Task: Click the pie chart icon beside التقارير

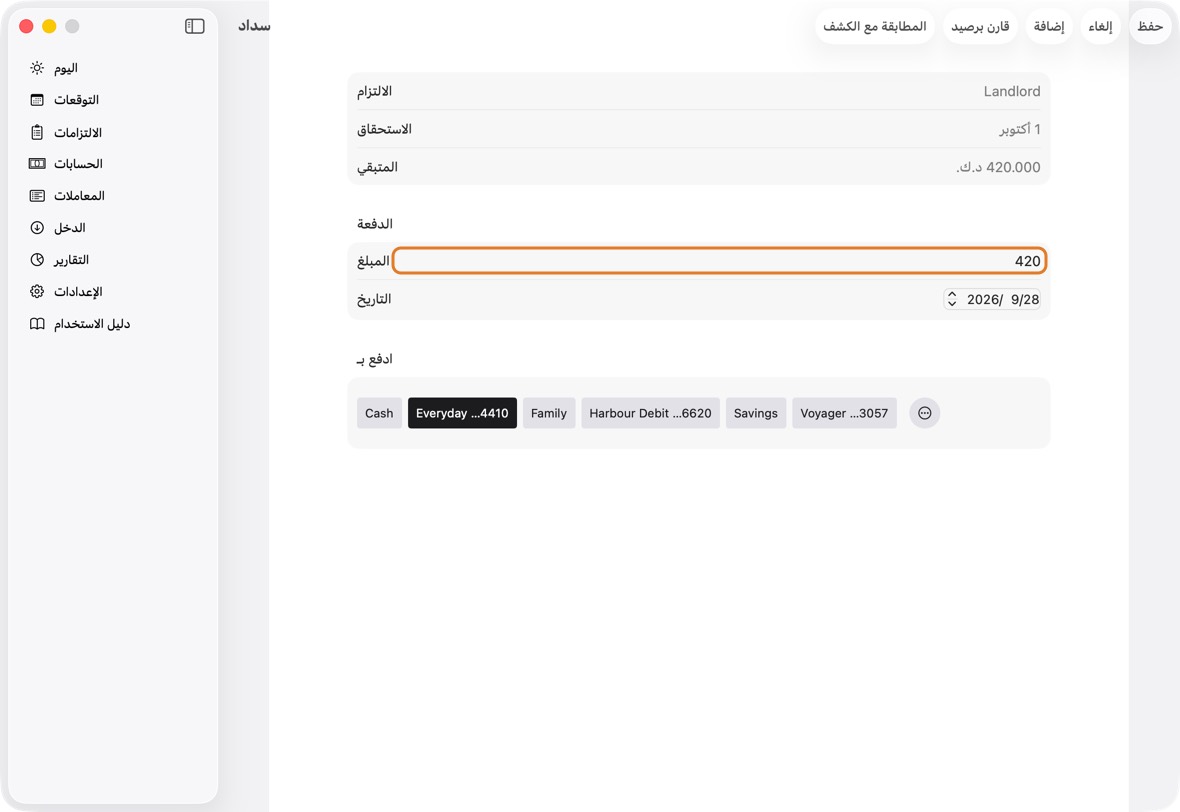Action: pos(37,260)
